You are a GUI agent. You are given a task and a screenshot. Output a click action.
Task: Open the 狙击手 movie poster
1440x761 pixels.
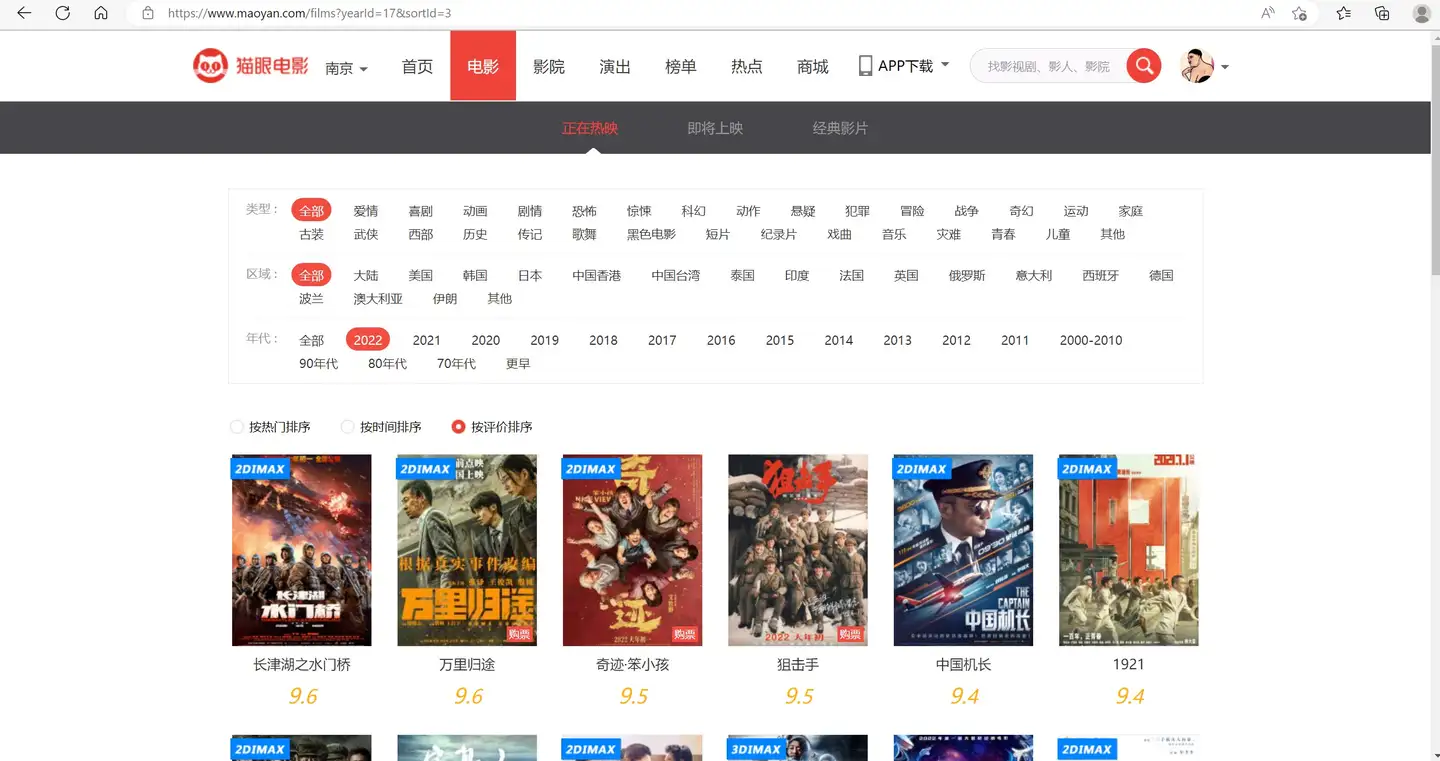(798, 550)
